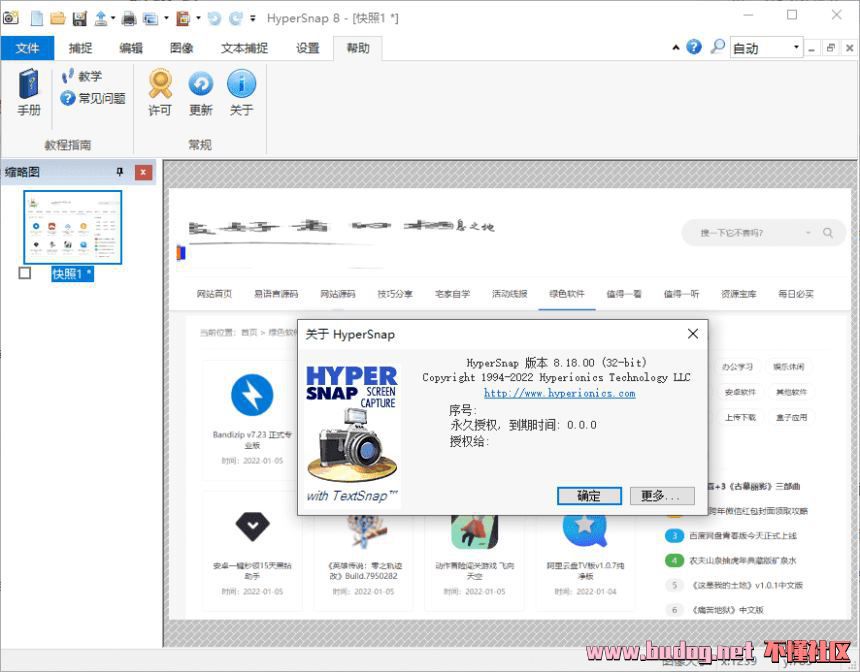Open the customize quick access toolbar dropdown
Viewport: 860px width, 672px height.
[253, 18]
